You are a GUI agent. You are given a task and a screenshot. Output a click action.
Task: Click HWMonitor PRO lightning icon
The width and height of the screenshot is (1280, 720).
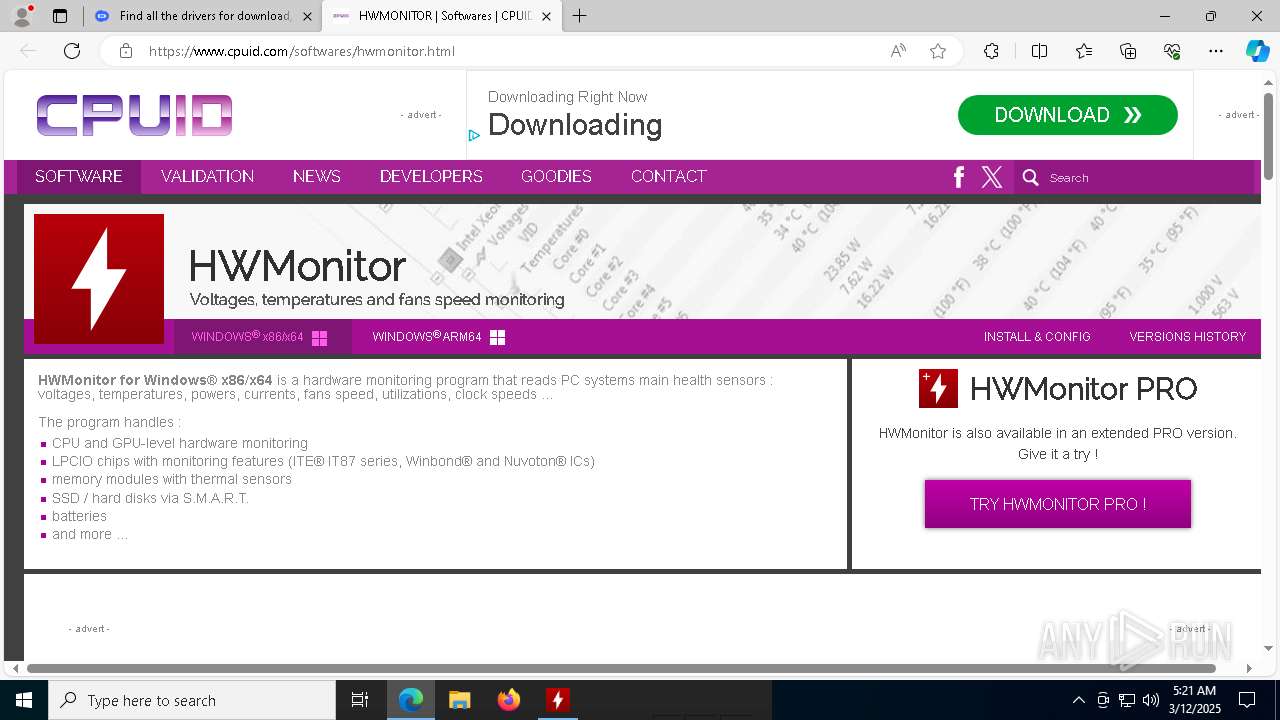pos(938,388)
